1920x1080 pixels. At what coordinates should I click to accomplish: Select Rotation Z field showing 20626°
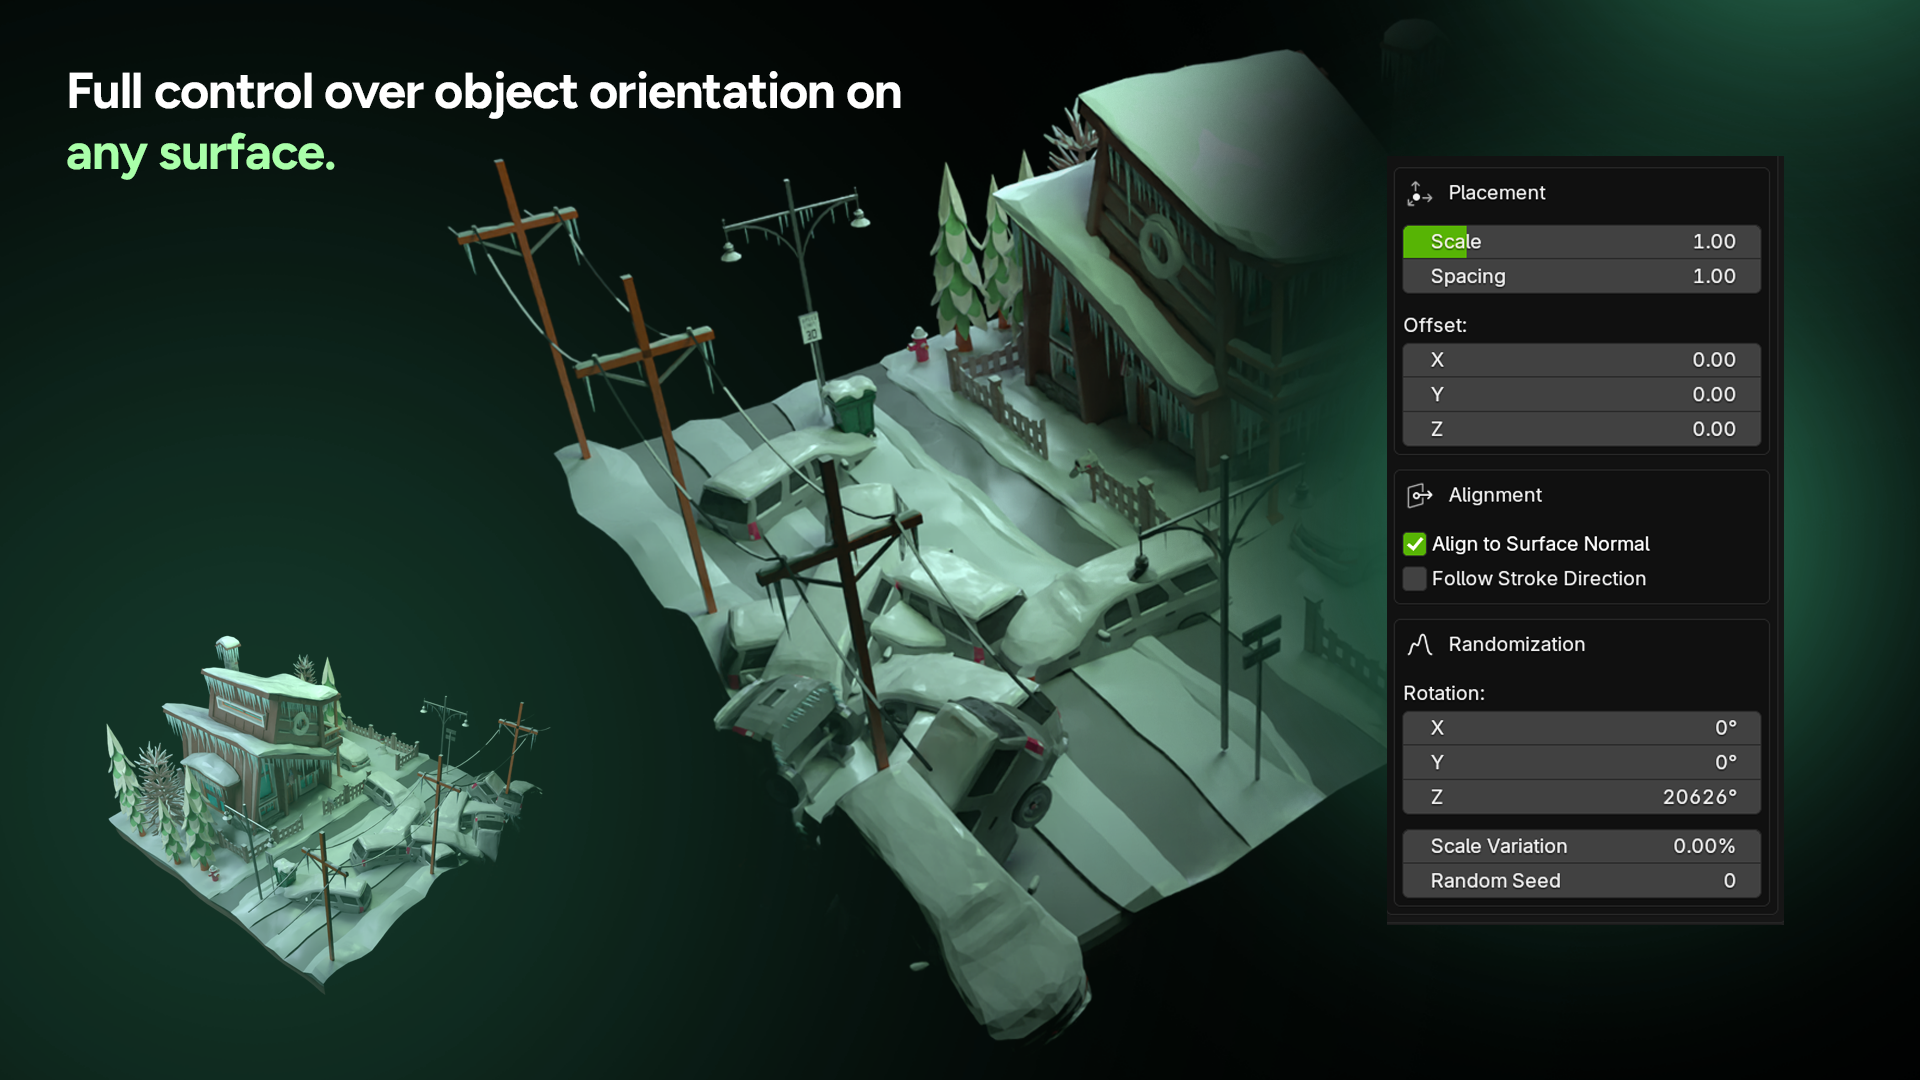click(1580, 797)
